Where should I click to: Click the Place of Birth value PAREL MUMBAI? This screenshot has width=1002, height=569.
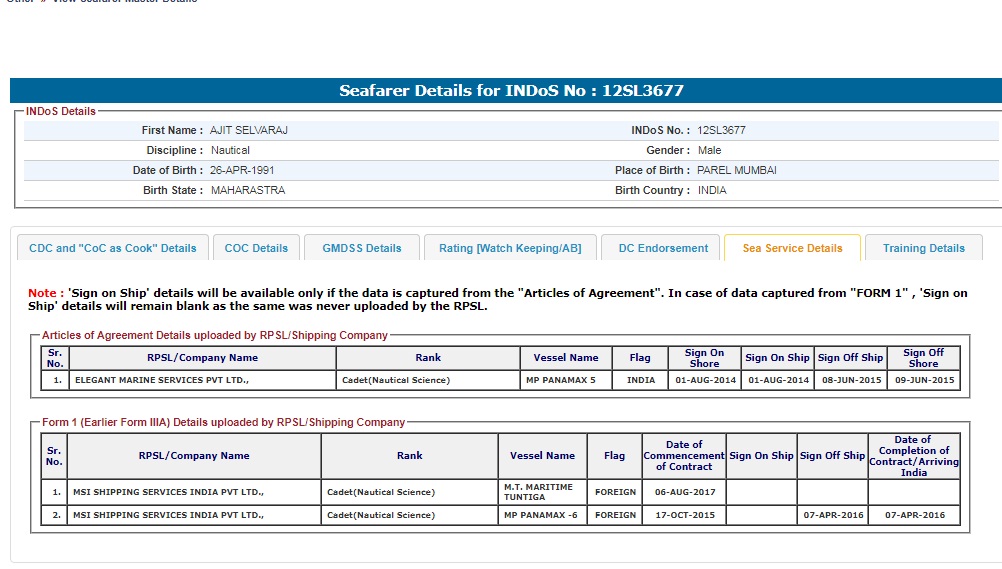click(x=736, y=170)
